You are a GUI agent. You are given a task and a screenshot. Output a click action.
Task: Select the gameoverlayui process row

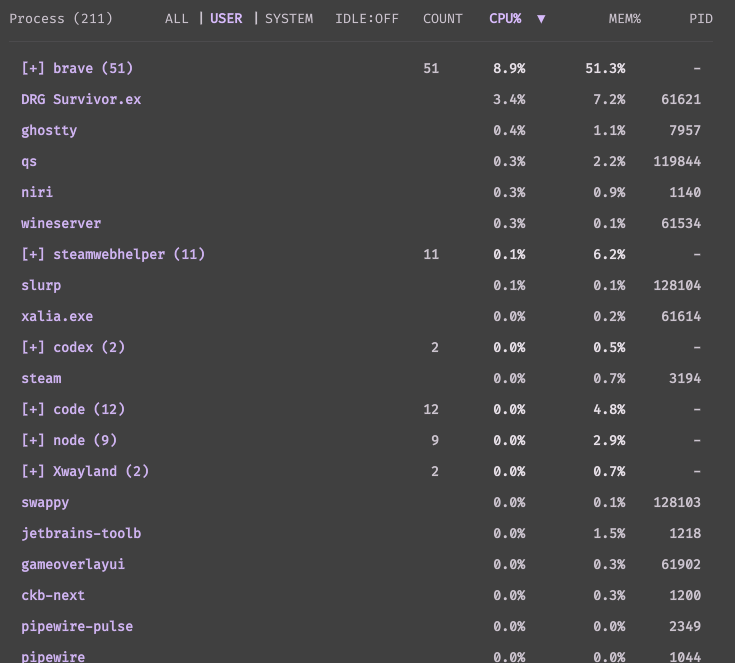(x=361, y=564)
